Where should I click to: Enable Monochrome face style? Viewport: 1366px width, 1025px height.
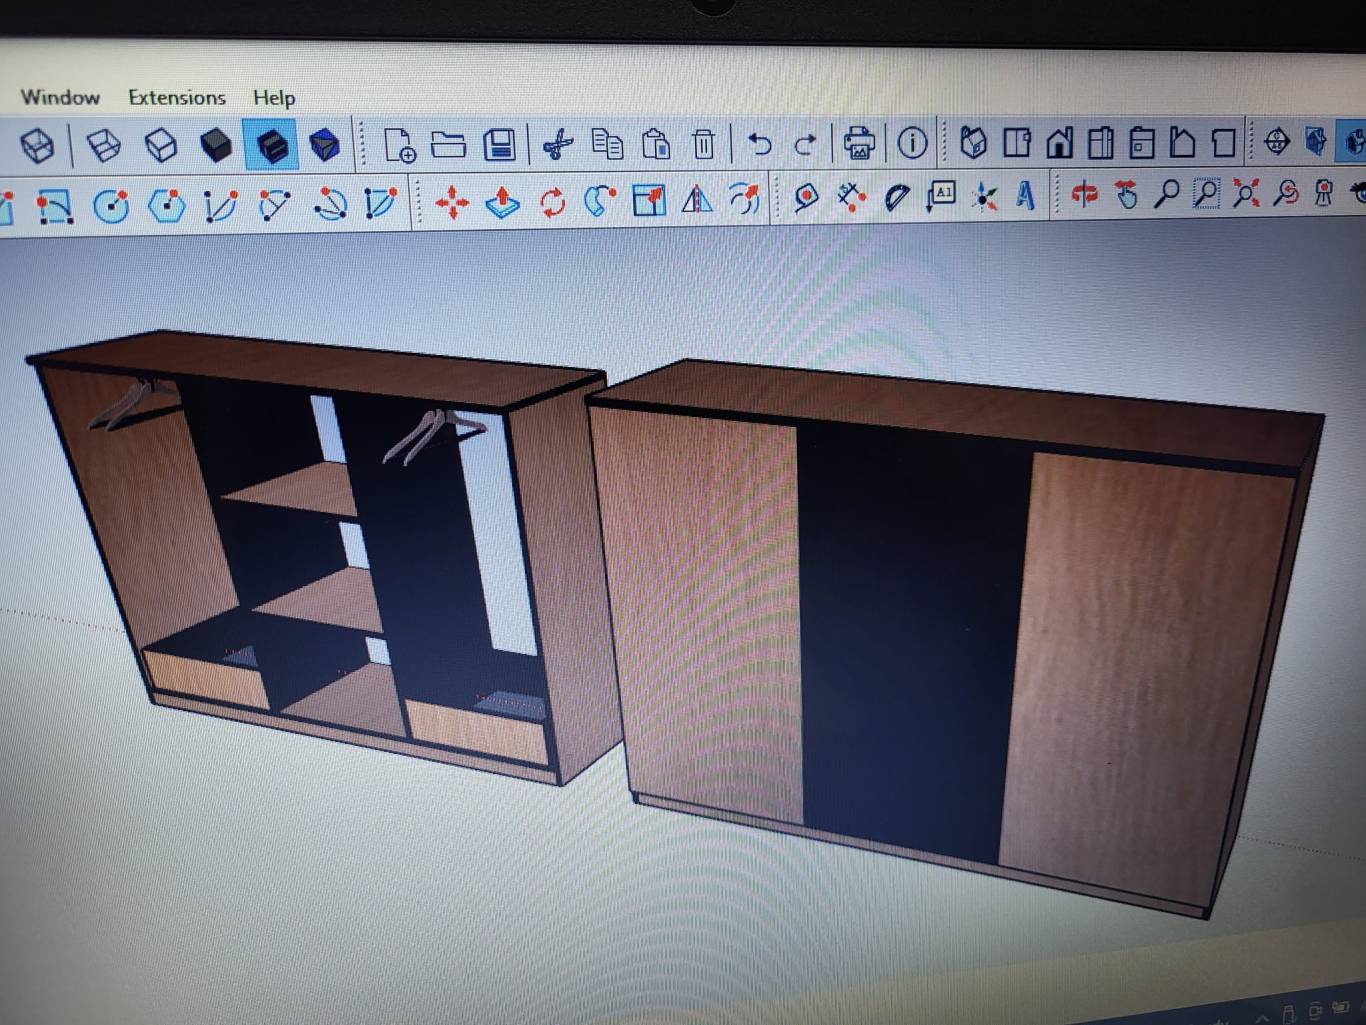coord(324,146)
